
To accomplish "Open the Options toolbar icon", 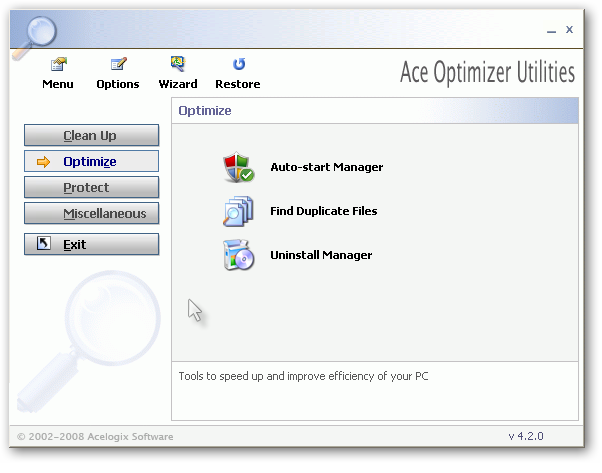I will [118, 63].
